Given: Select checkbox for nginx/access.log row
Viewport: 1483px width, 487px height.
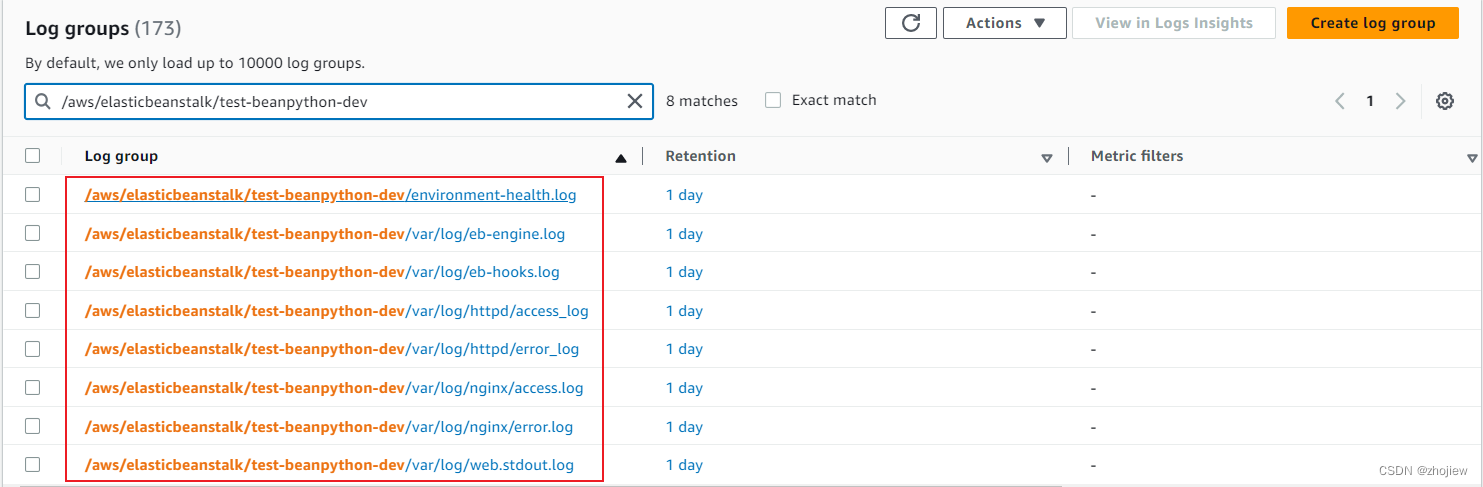Looking at the screenshot, I should (x=33, y=387).
